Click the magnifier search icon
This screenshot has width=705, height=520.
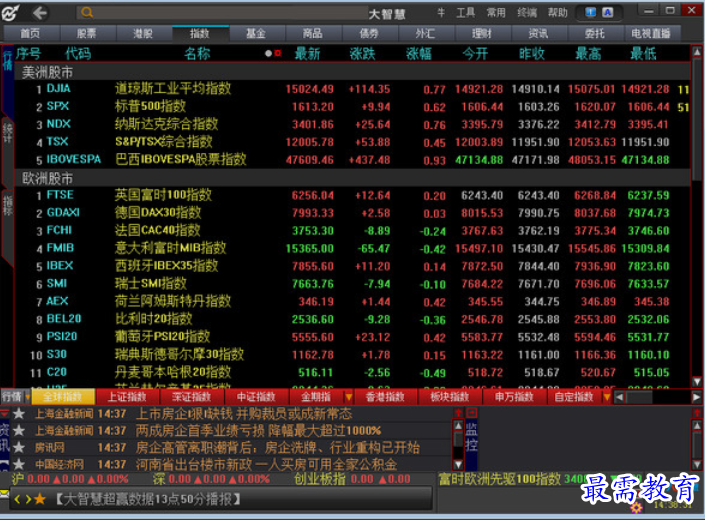click(87, 13)
